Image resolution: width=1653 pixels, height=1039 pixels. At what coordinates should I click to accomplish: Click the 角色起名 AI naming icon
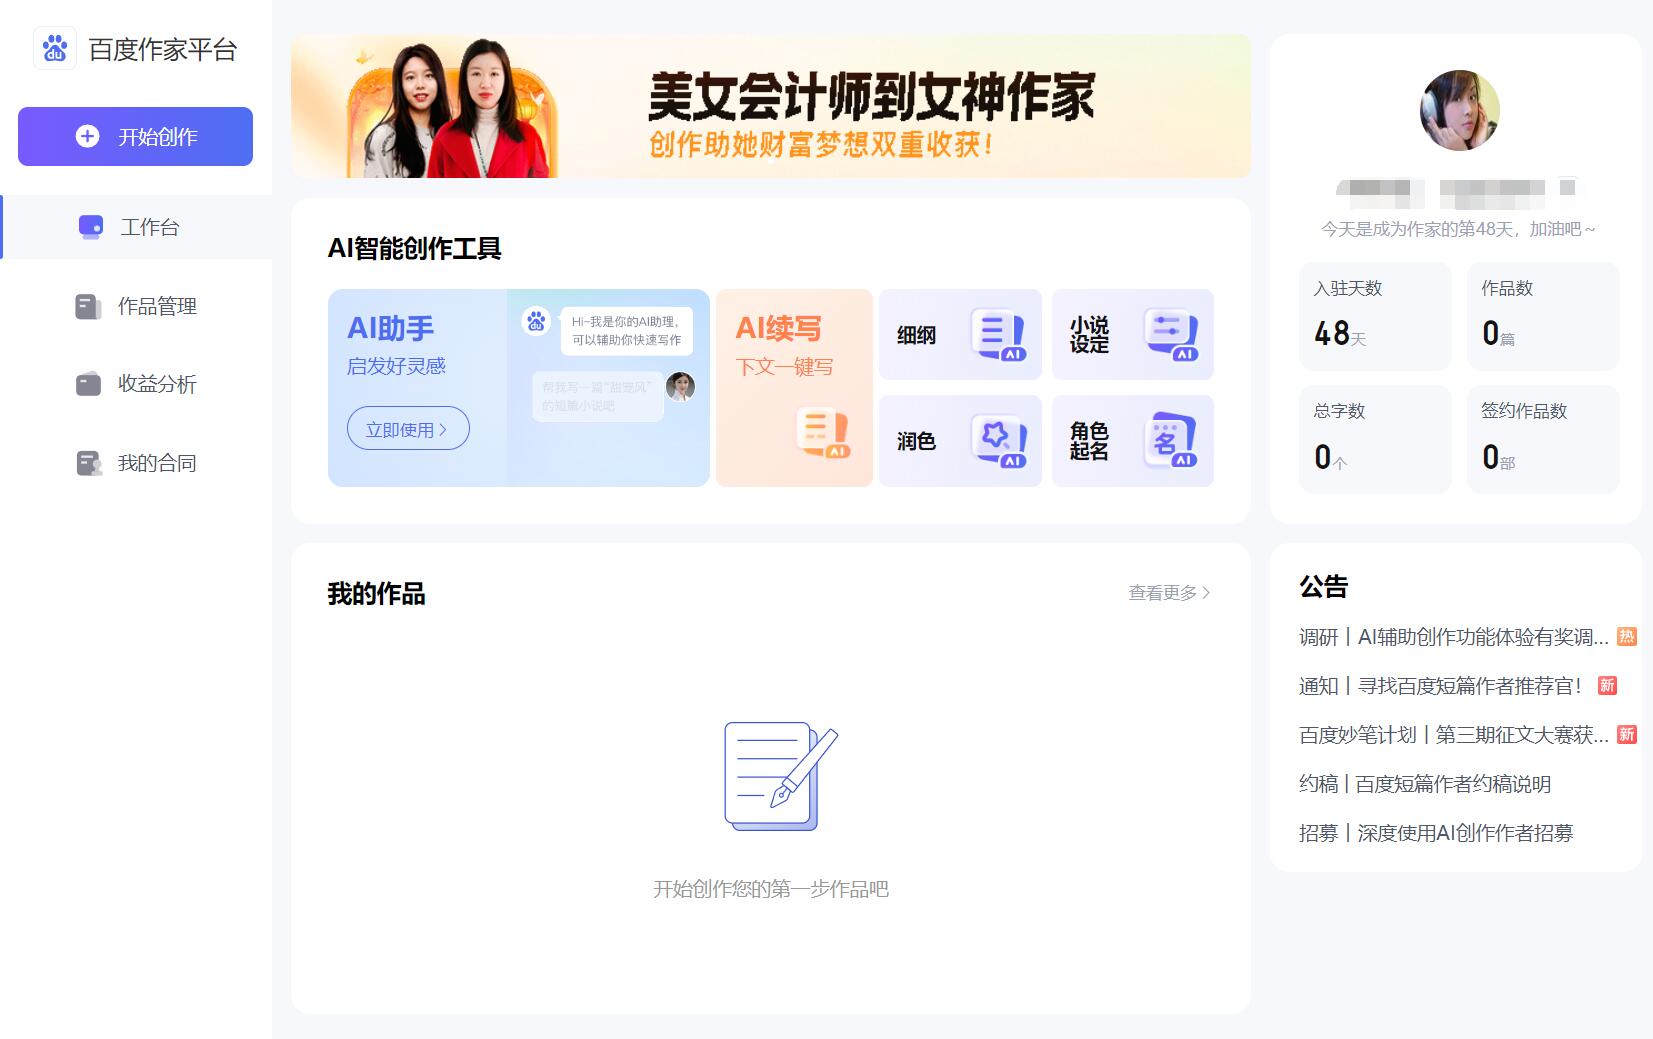(1171, 441)
